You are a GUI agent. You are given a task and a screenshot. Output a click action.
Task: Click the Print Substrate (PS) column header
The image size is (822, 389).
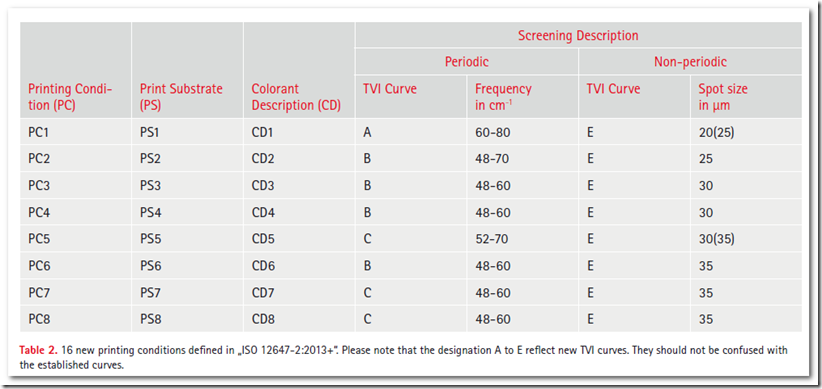[181, 97]
